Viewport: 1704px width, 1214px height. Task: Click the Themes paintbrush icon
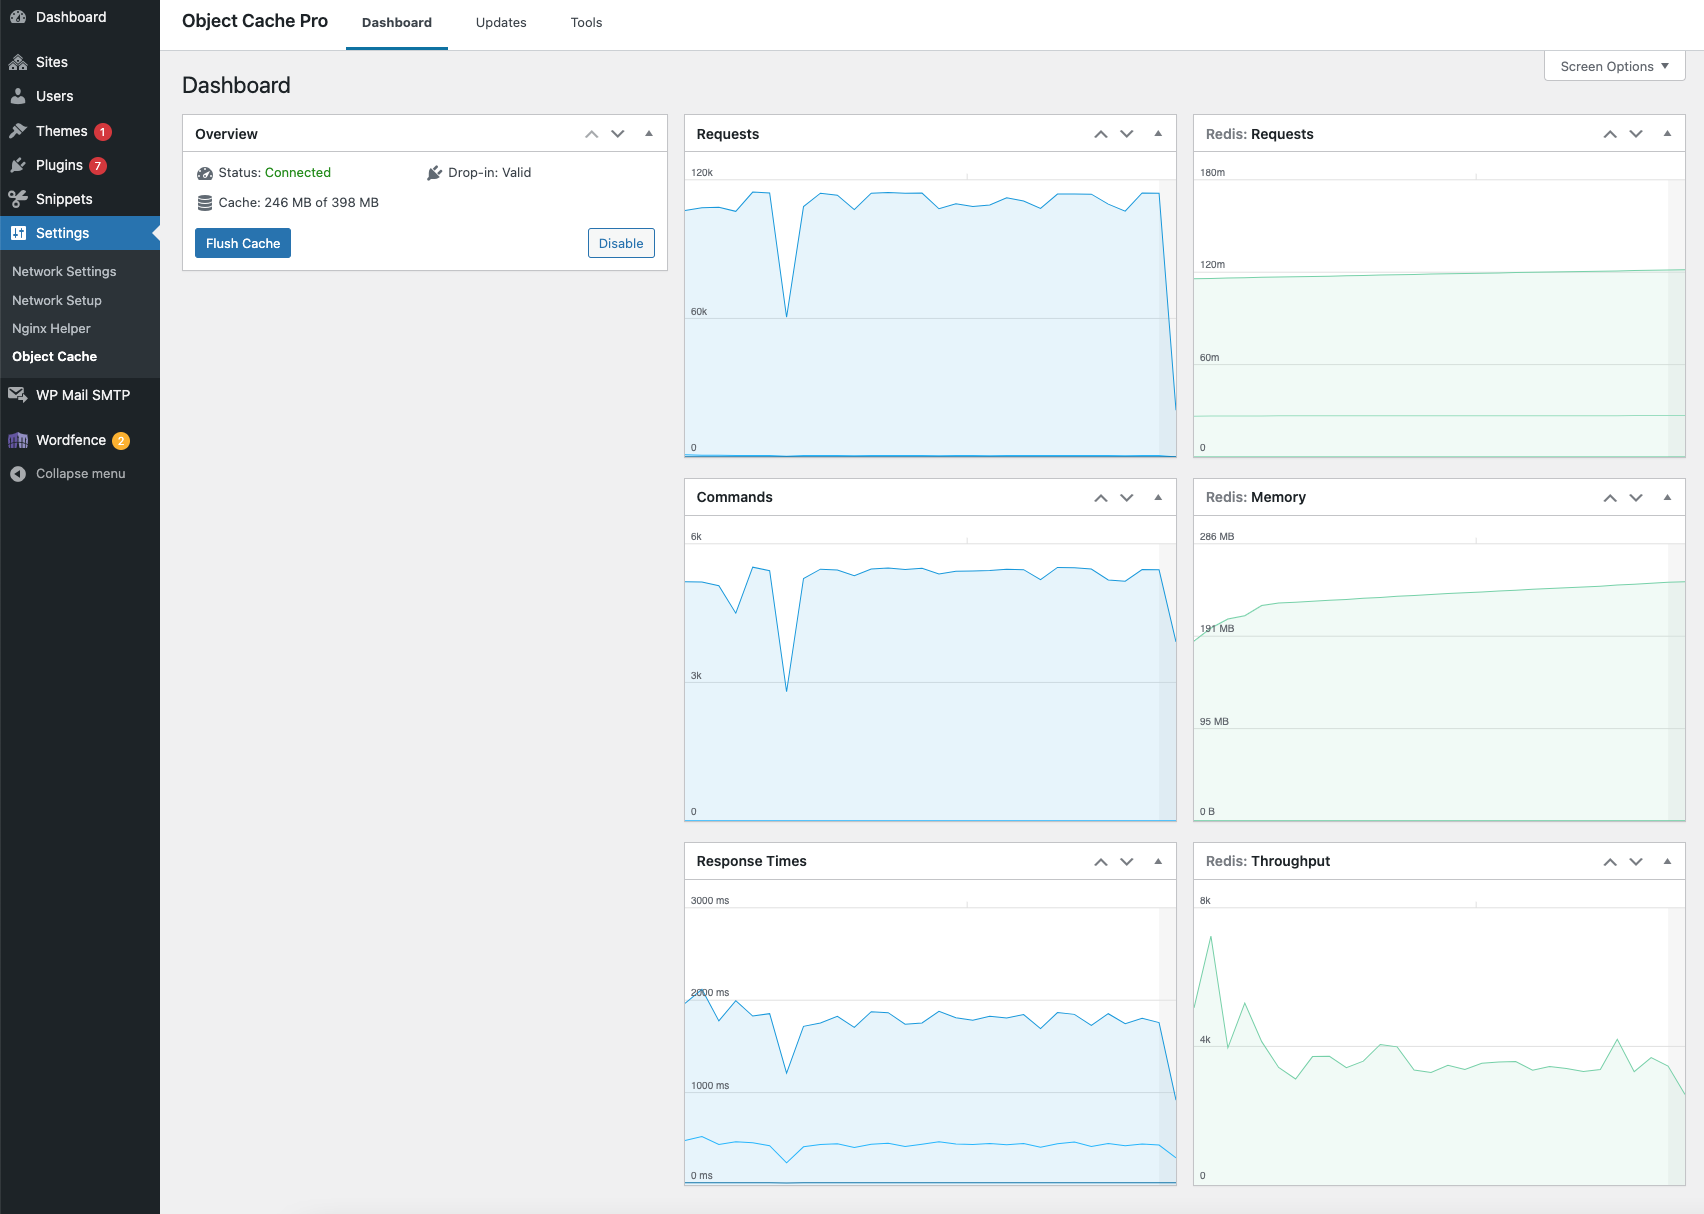click(x=18, y=131)
